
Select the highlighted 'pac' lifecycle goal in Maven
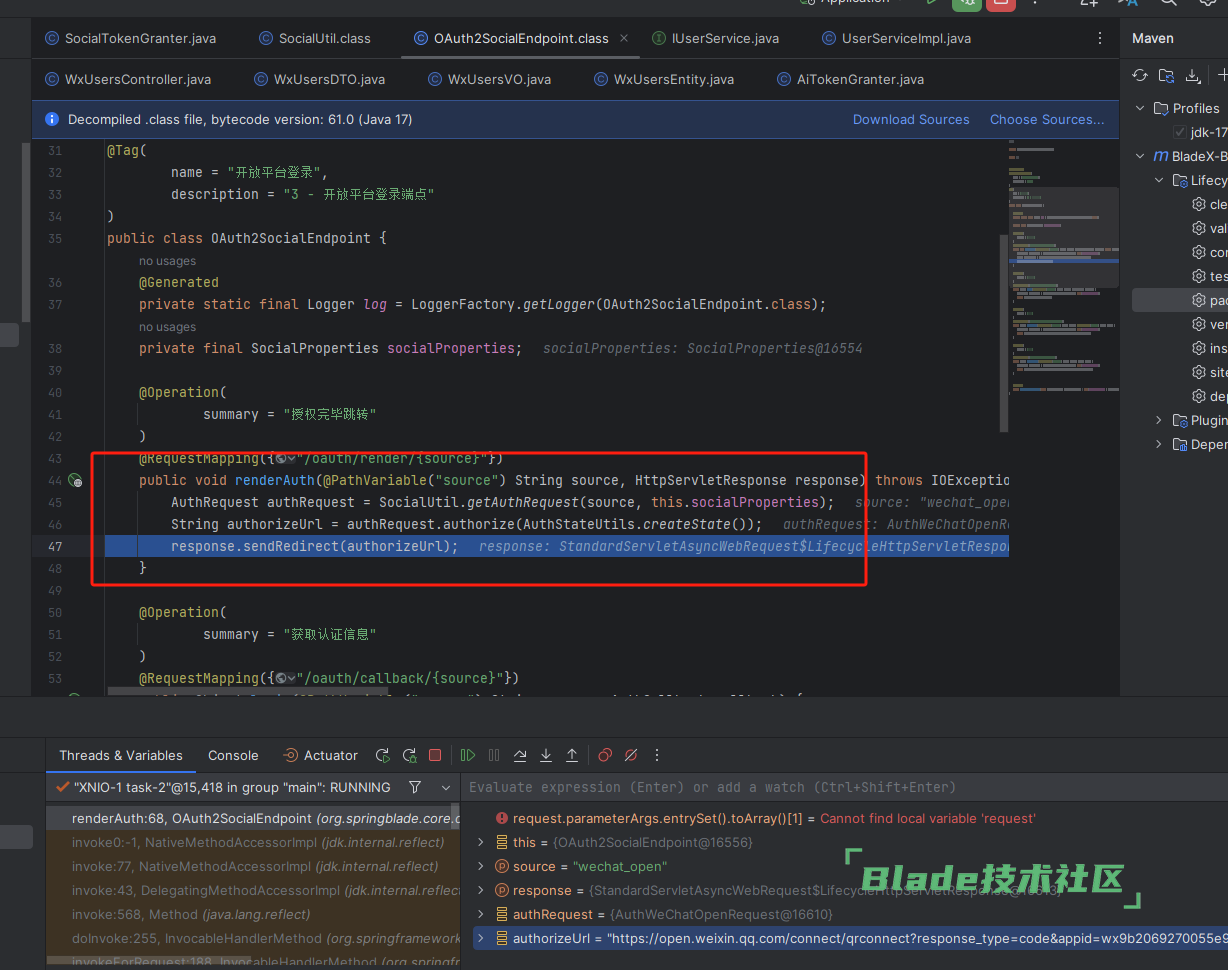(x=1180, y=300)
